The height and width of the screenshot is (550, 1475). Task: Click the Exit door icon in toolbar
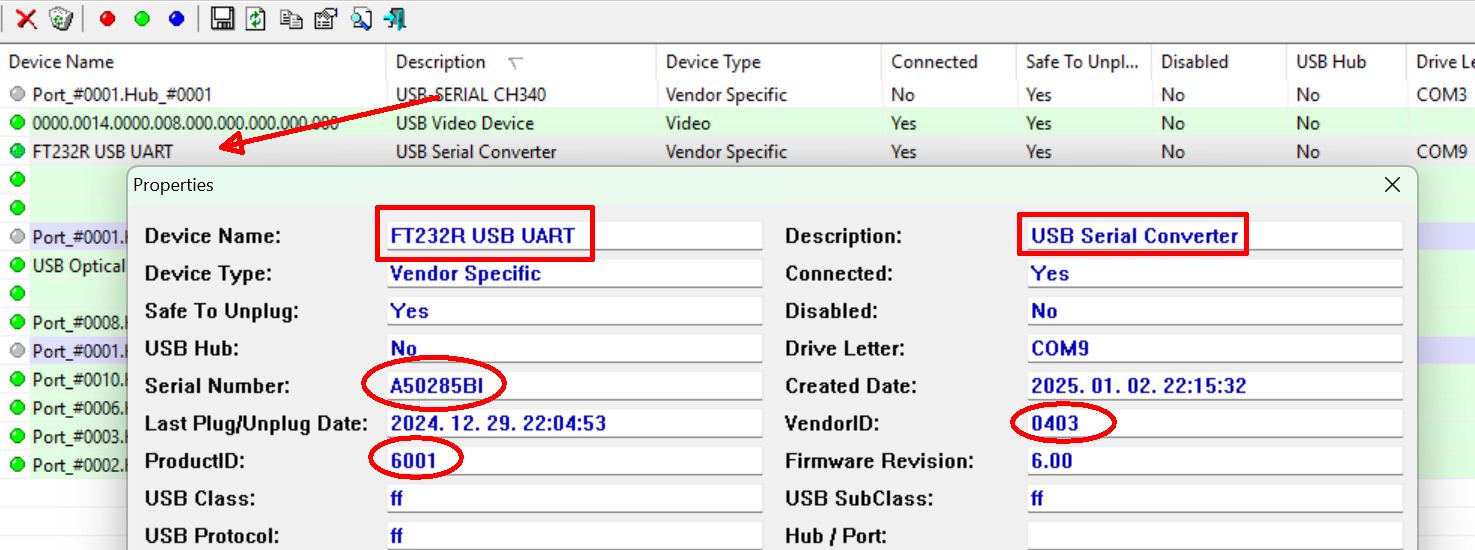395,18
